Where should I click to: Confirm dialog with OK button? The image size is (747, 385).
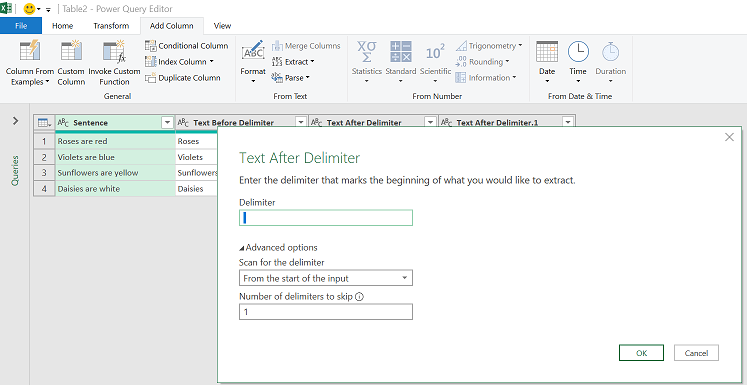point(641,353)
